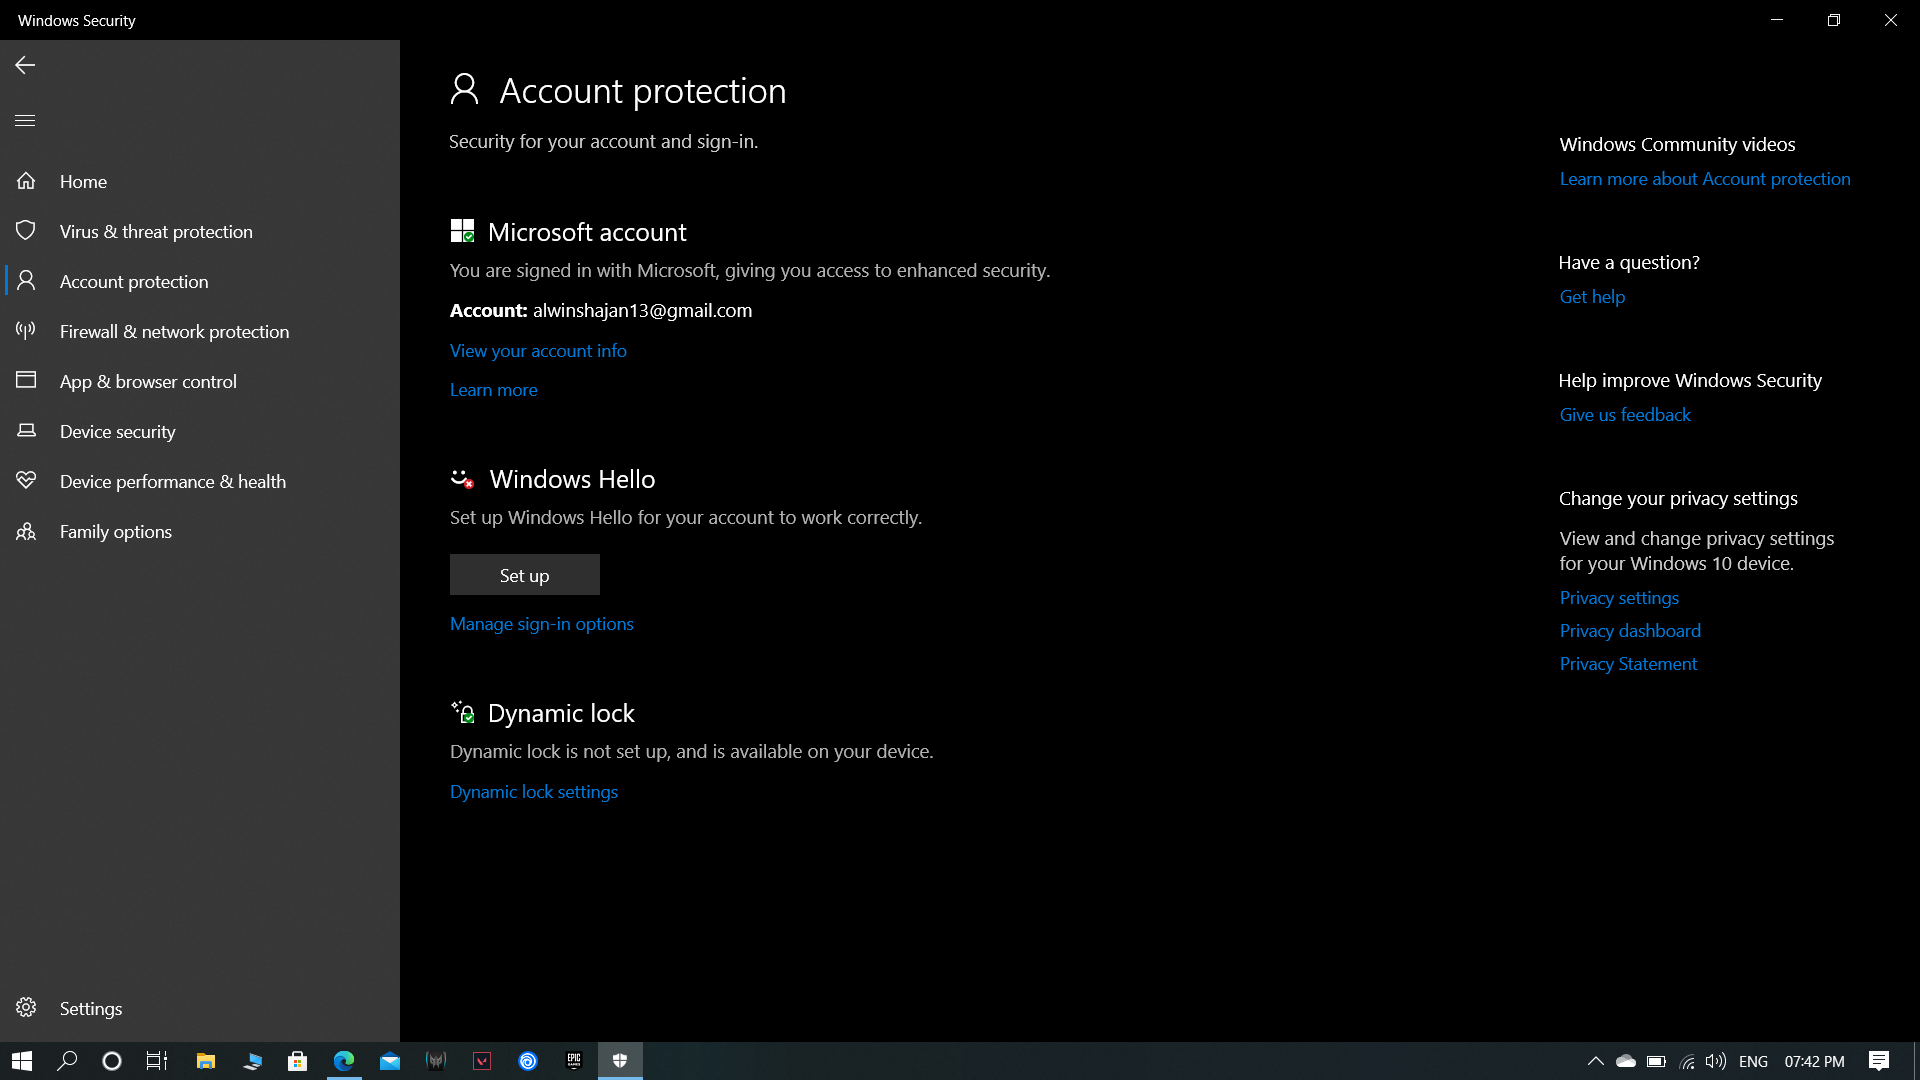Open Epic Games launcher from taskbar
Image resolution: width=1920 pixels, height=1080 pixels.
pyautogui.click(x=574, y=1061)
